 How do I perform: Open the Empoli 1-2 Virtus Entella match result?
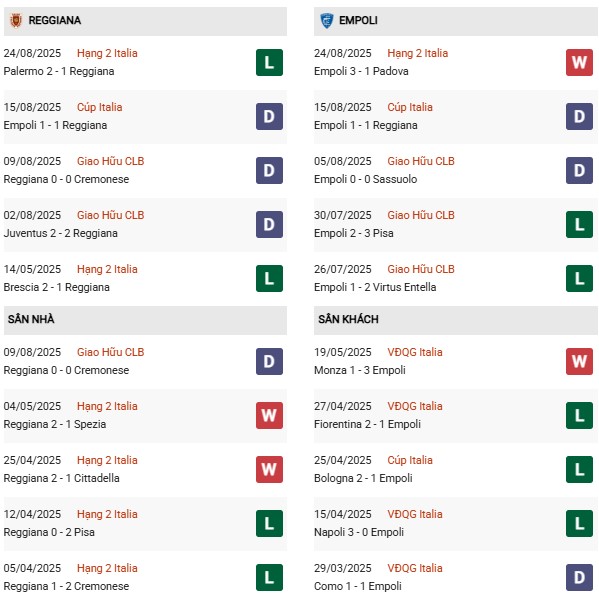point(375,287)
